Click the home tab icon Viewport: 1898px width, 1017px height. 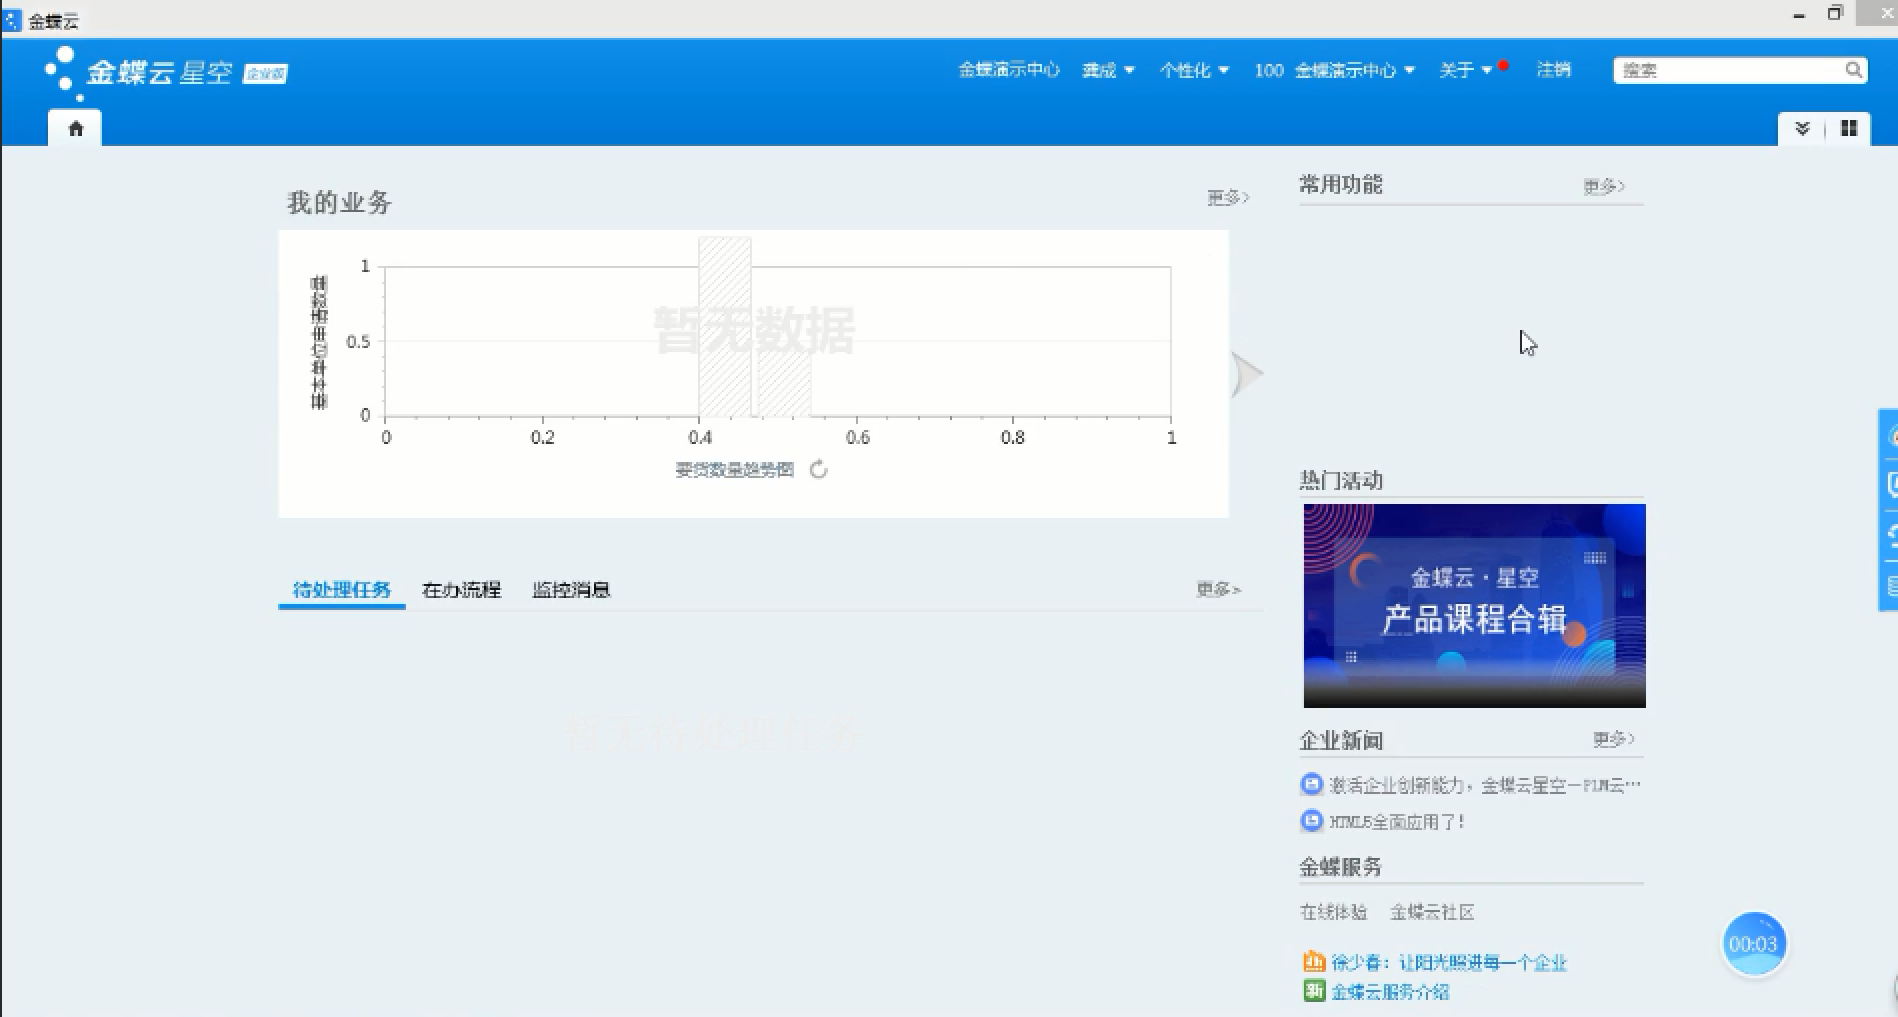point(75,128)
